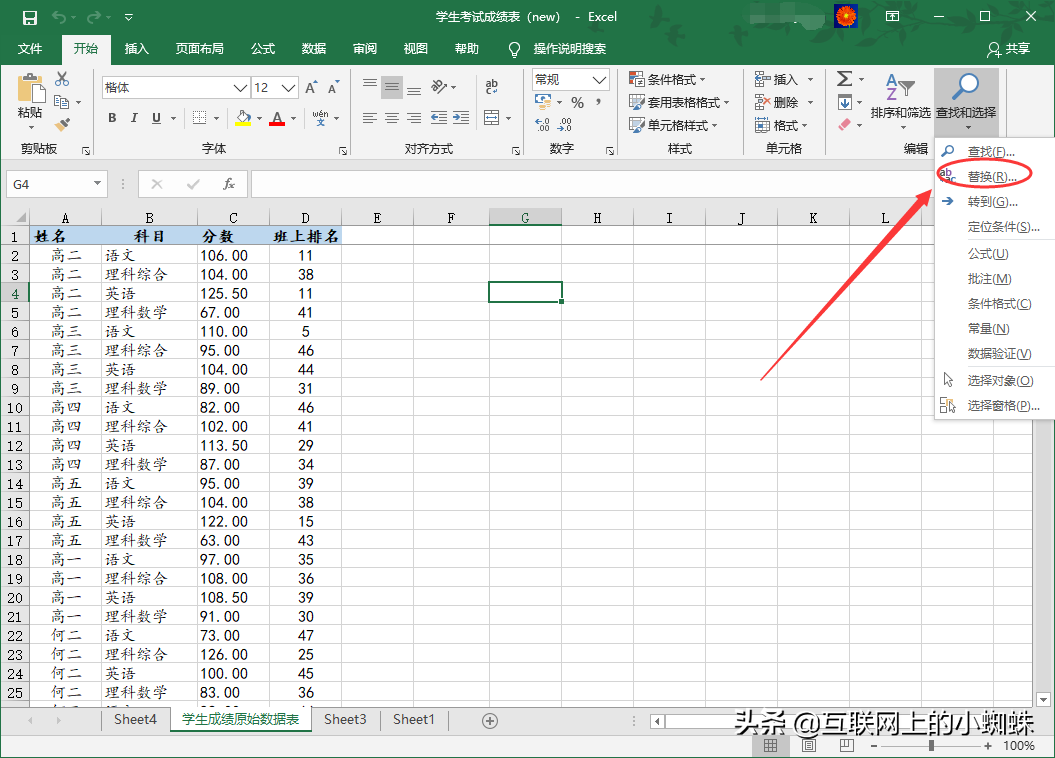Apply yellow fill color bucket
This screenshot has width=1055, height=758.
(244, 118)
